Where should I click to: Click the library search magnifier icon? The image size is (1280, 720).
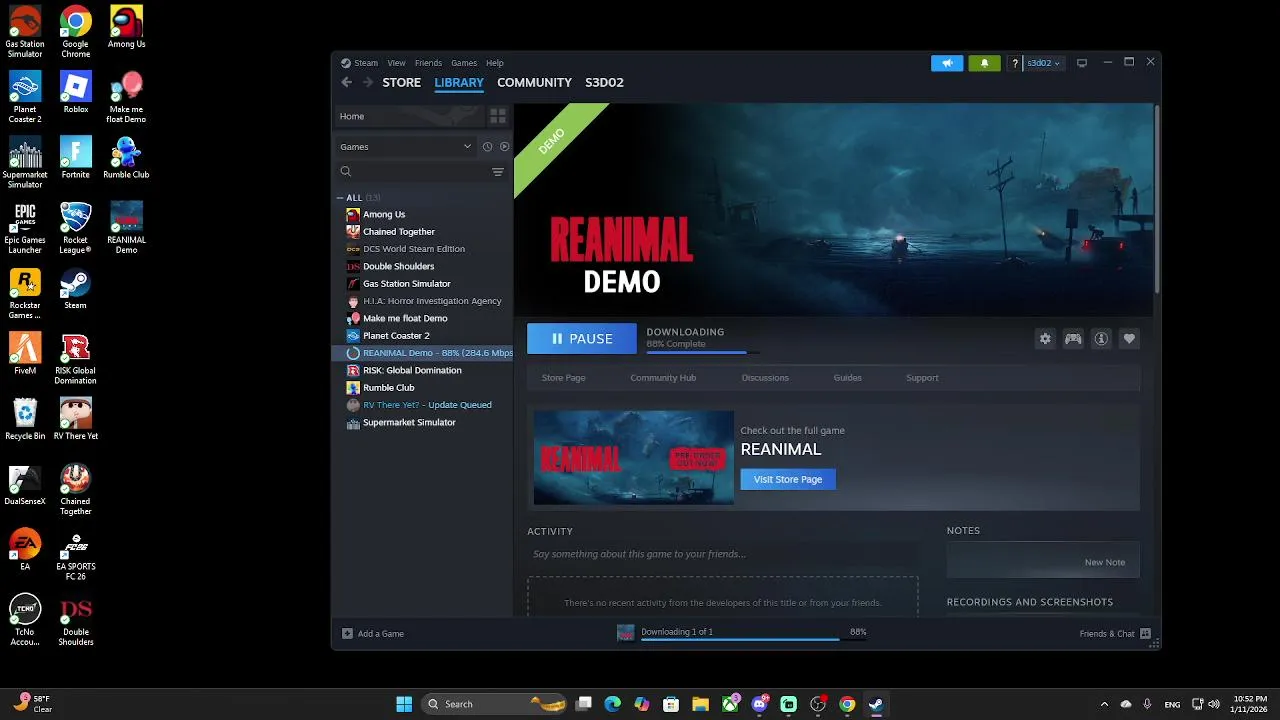click(x=346, y=172)
